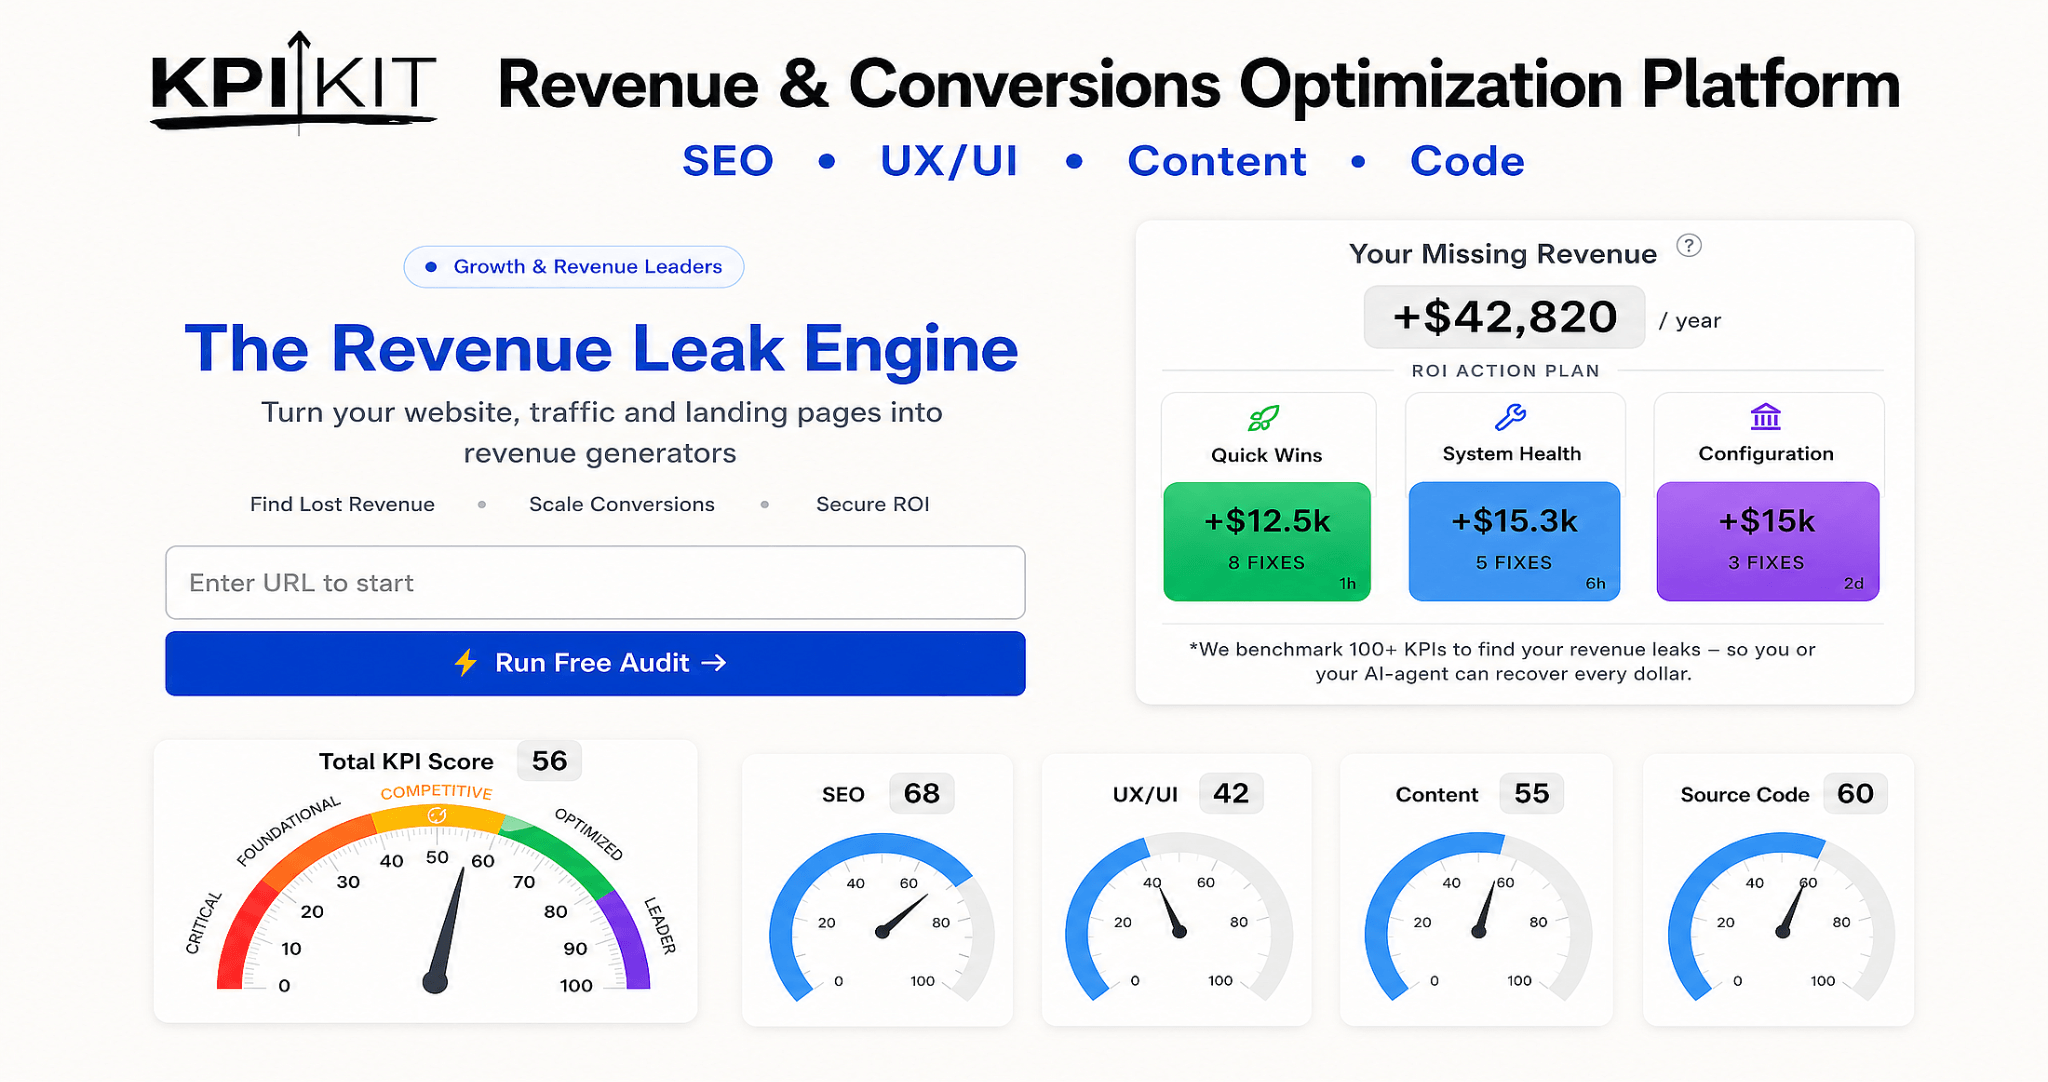This screenshot has width=2048, height=1082.
Task: Click the SEO score value 68
Action: click(921, 794)
